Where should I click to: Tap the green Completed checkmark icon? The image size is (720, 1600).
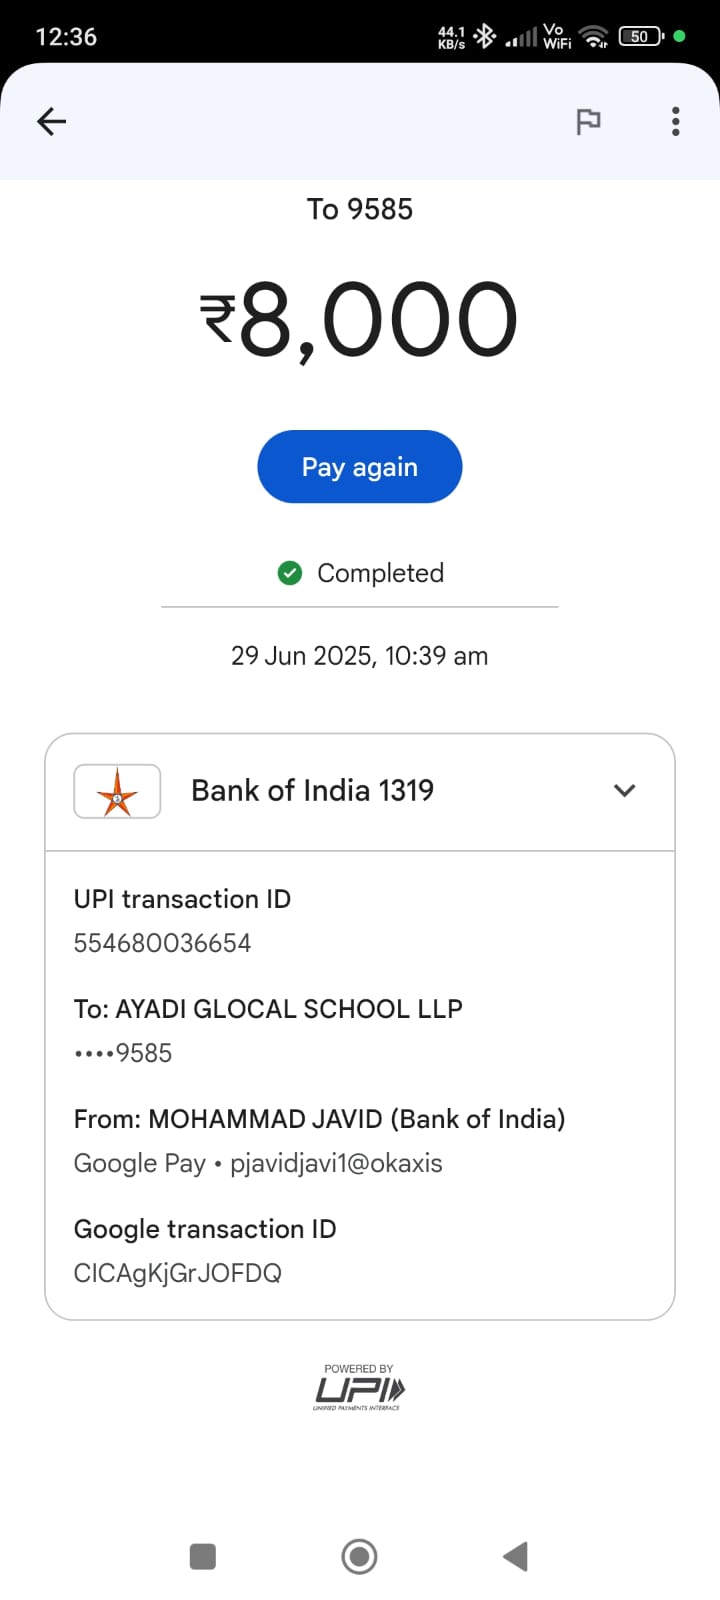point(290,573)
